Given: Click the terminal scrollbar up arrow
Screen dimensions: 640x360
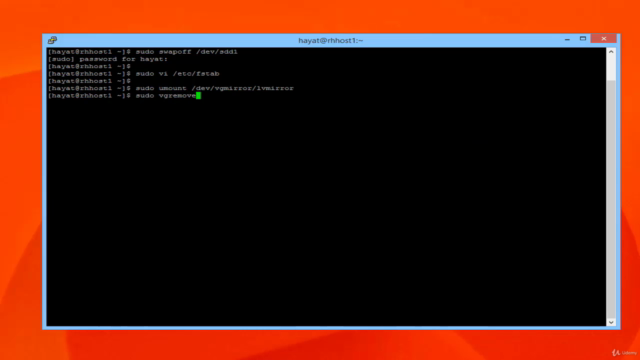Looking at the screenshot, I should (x=611, y=52).
